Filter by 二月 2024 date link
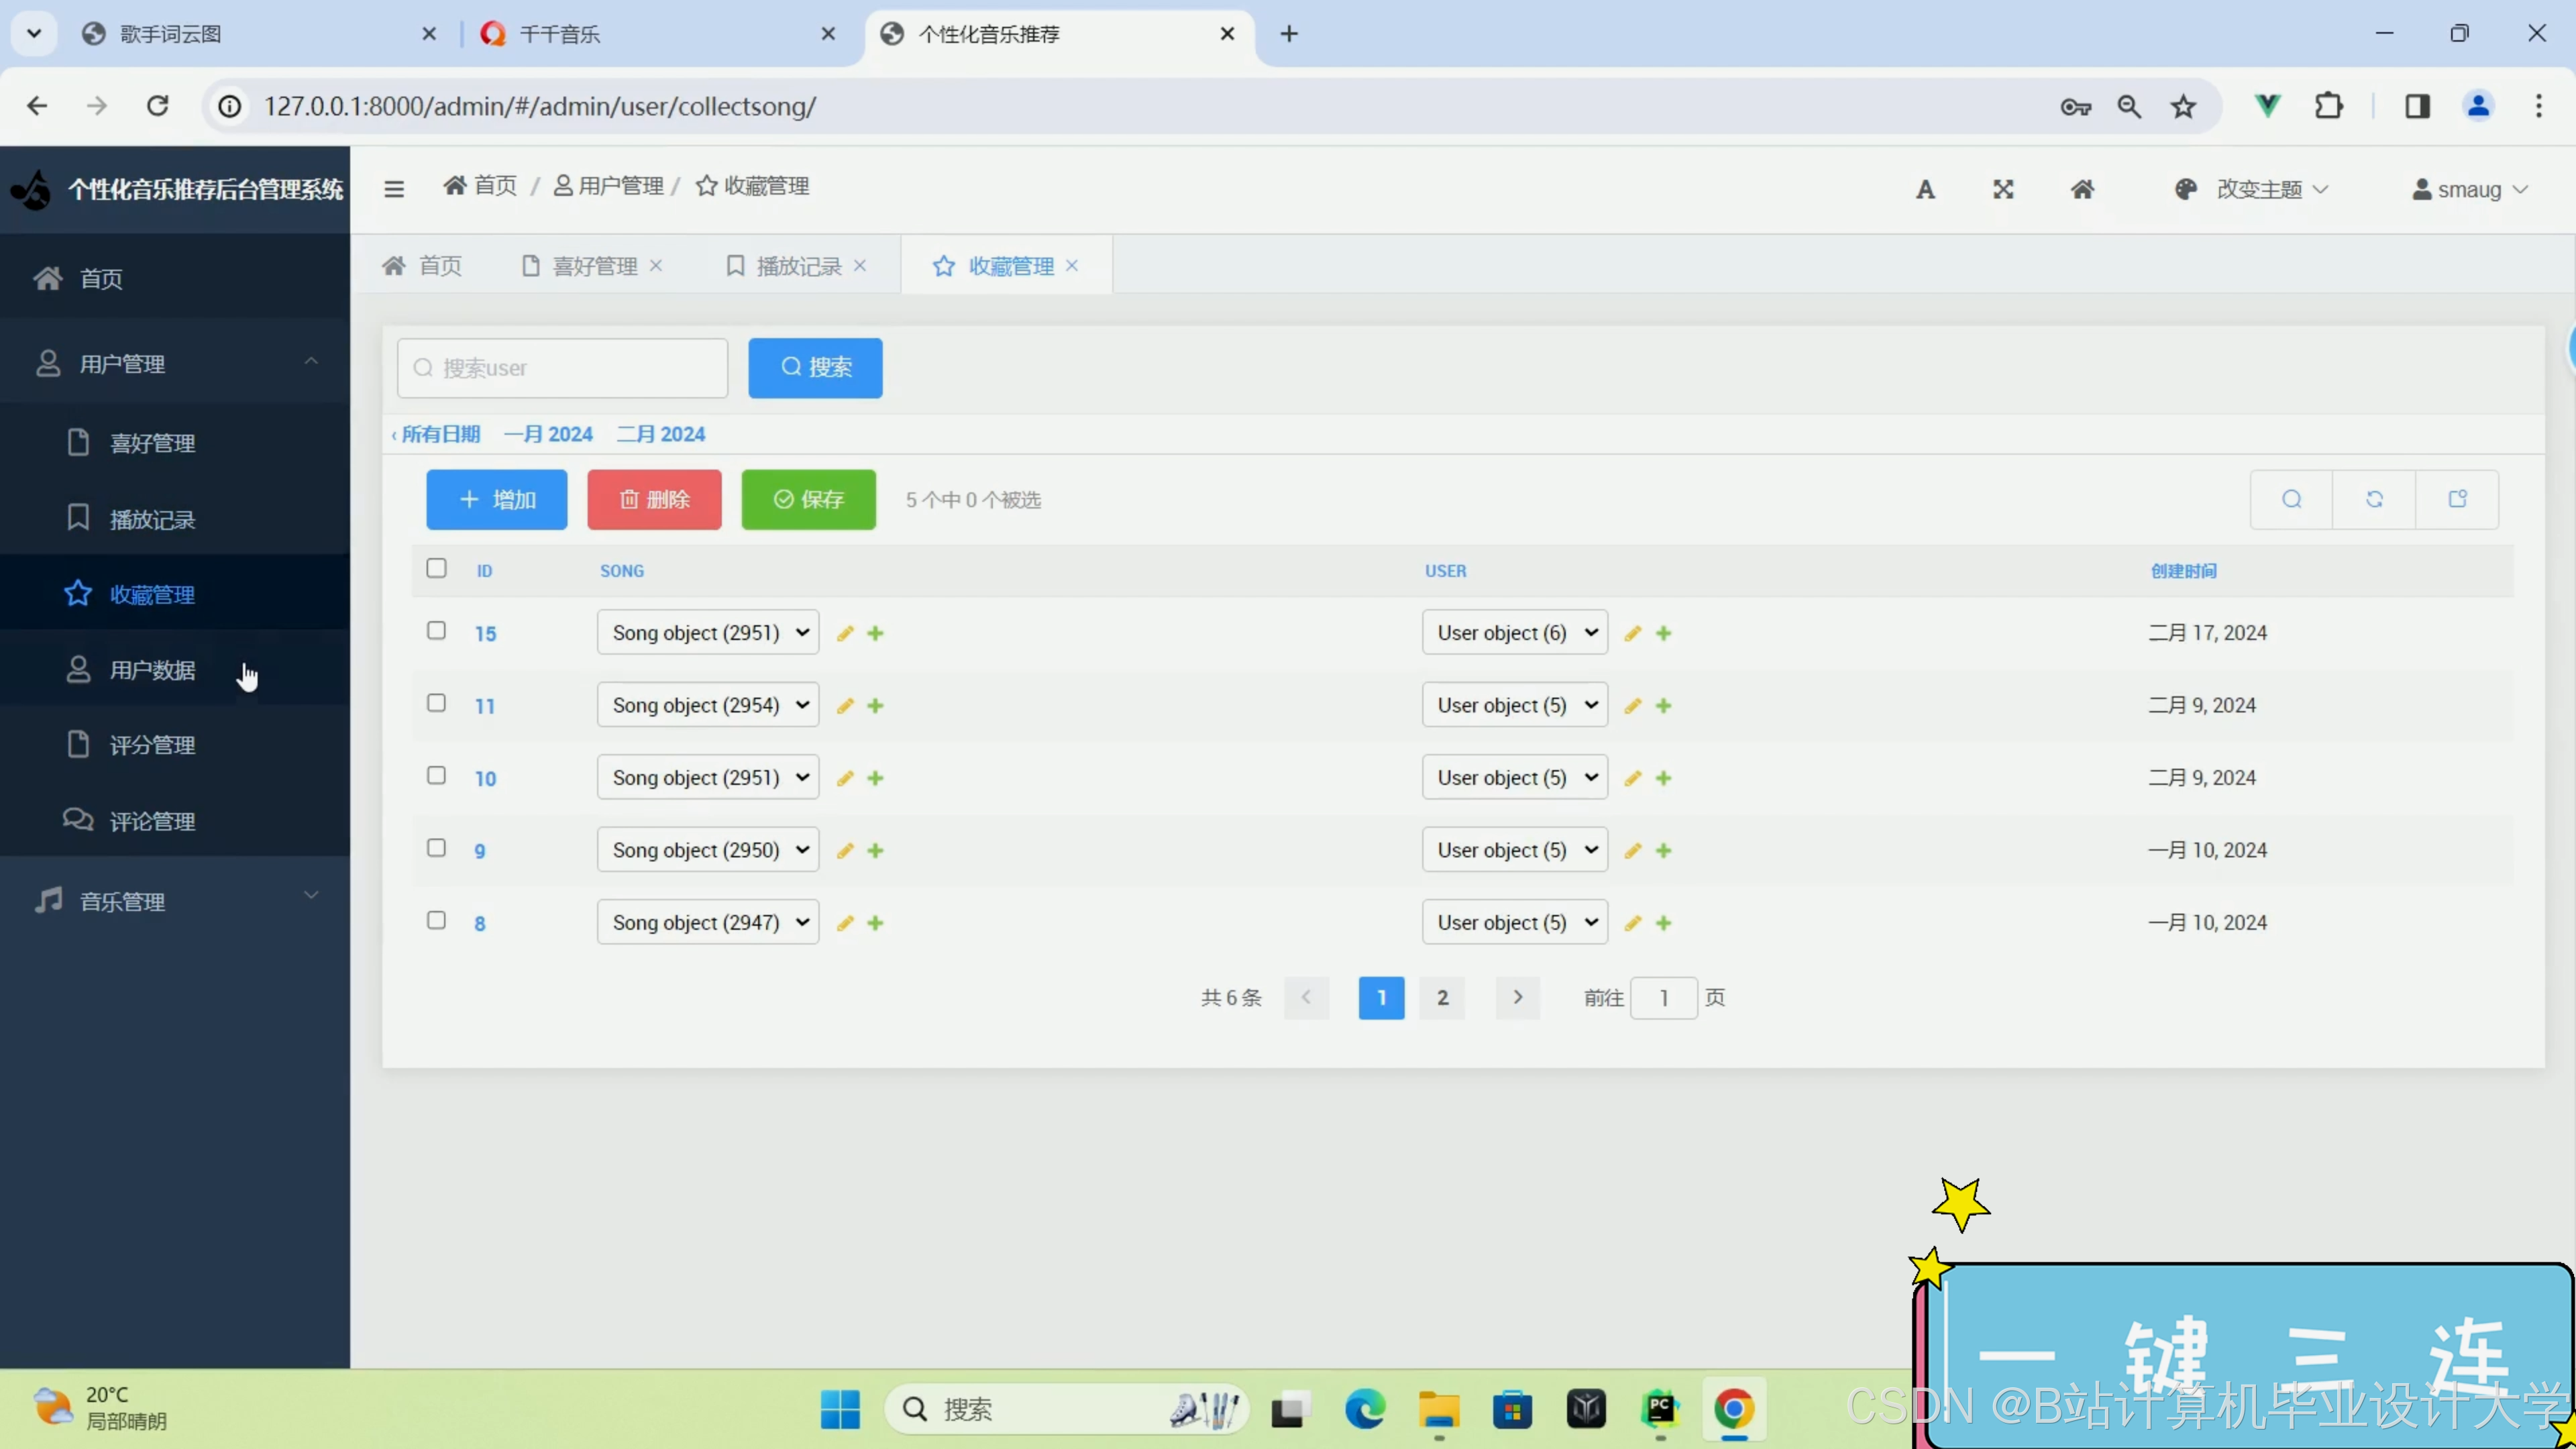Image resolution: width=2576 pixels, height=1449 pixels. tap(660, 434)
